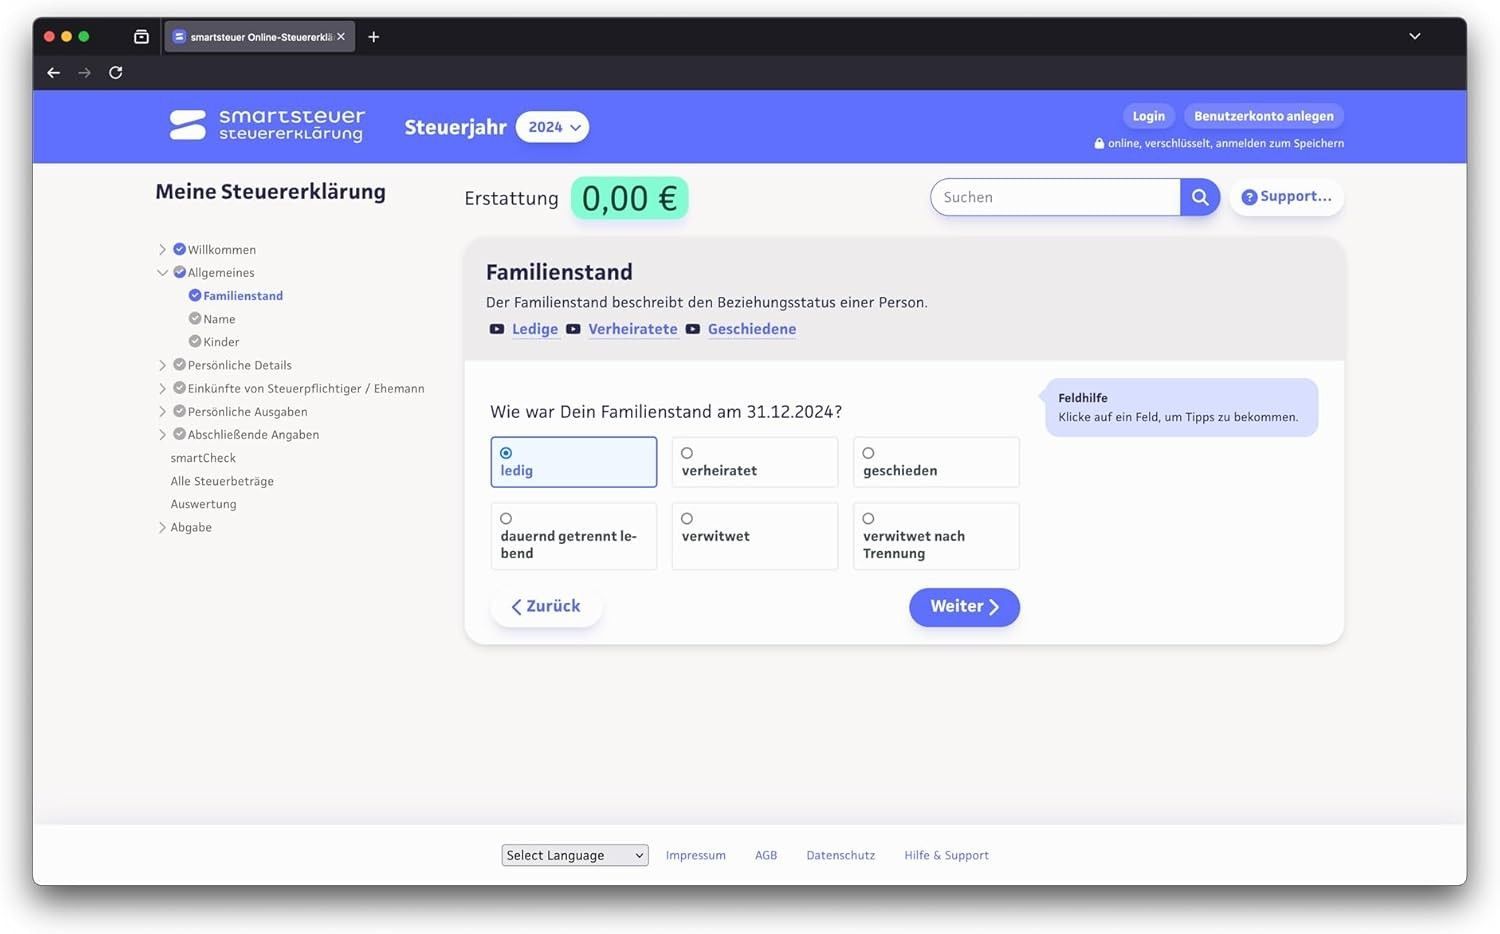Image resolution: width=1500 pixels, height=934 pixels.
Task: Click the browser back arrow
Action: click(x=54, y=73)
